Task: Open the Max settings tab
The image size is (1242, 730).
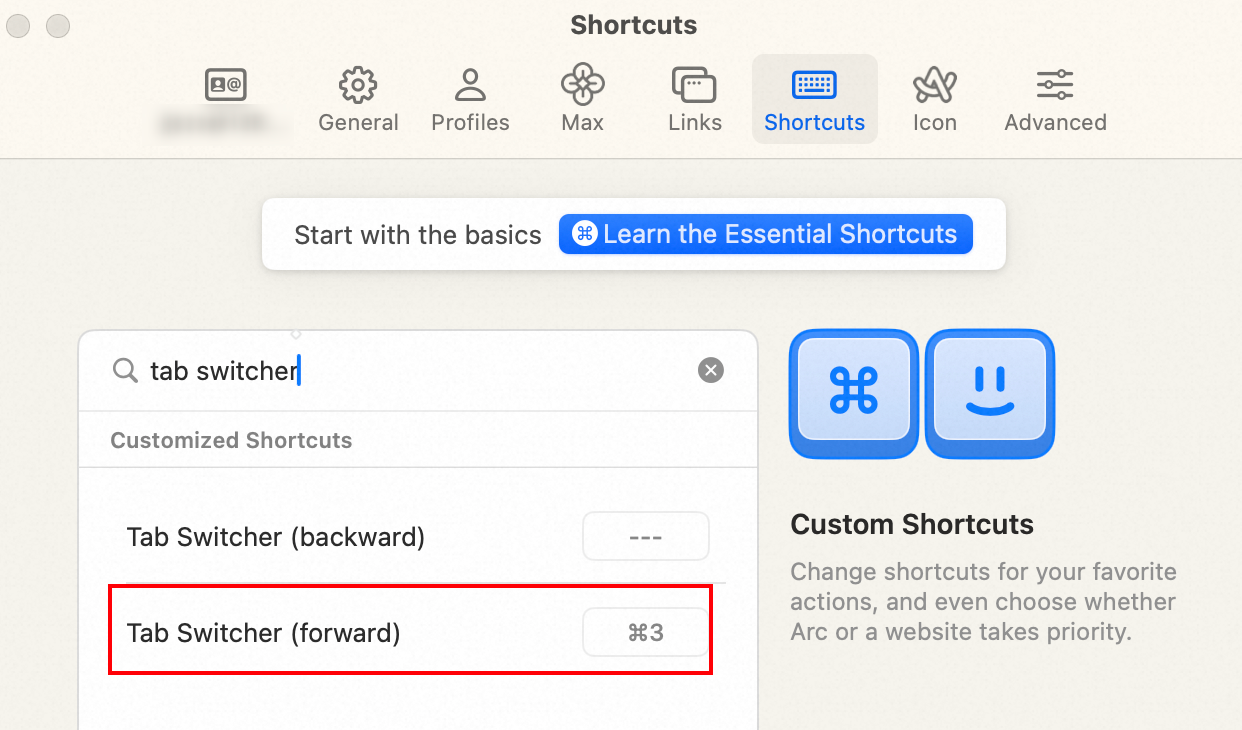Action: pyautogui.click(x=582, y=99)
